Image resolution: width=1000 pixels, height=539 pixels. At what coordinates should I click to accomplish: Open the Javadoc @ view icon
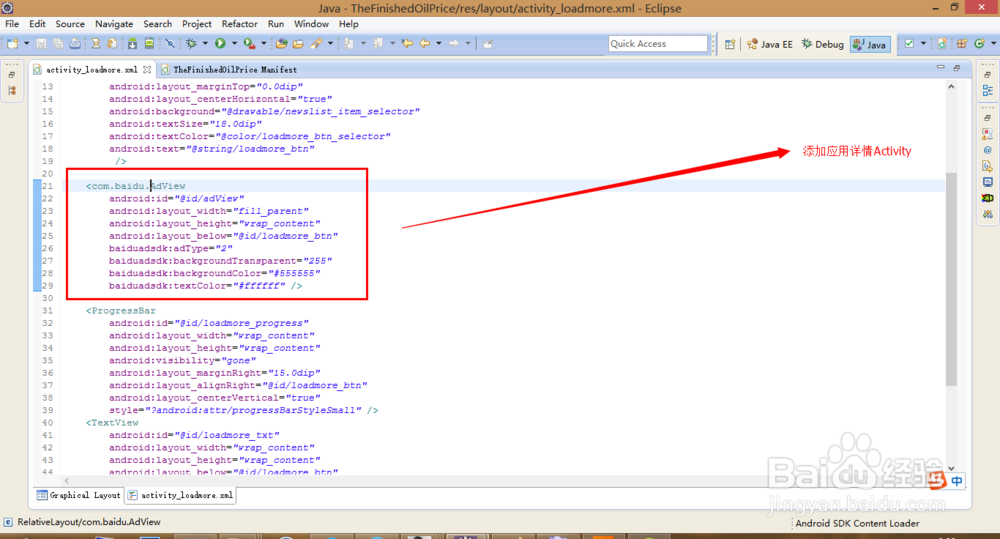987,150
